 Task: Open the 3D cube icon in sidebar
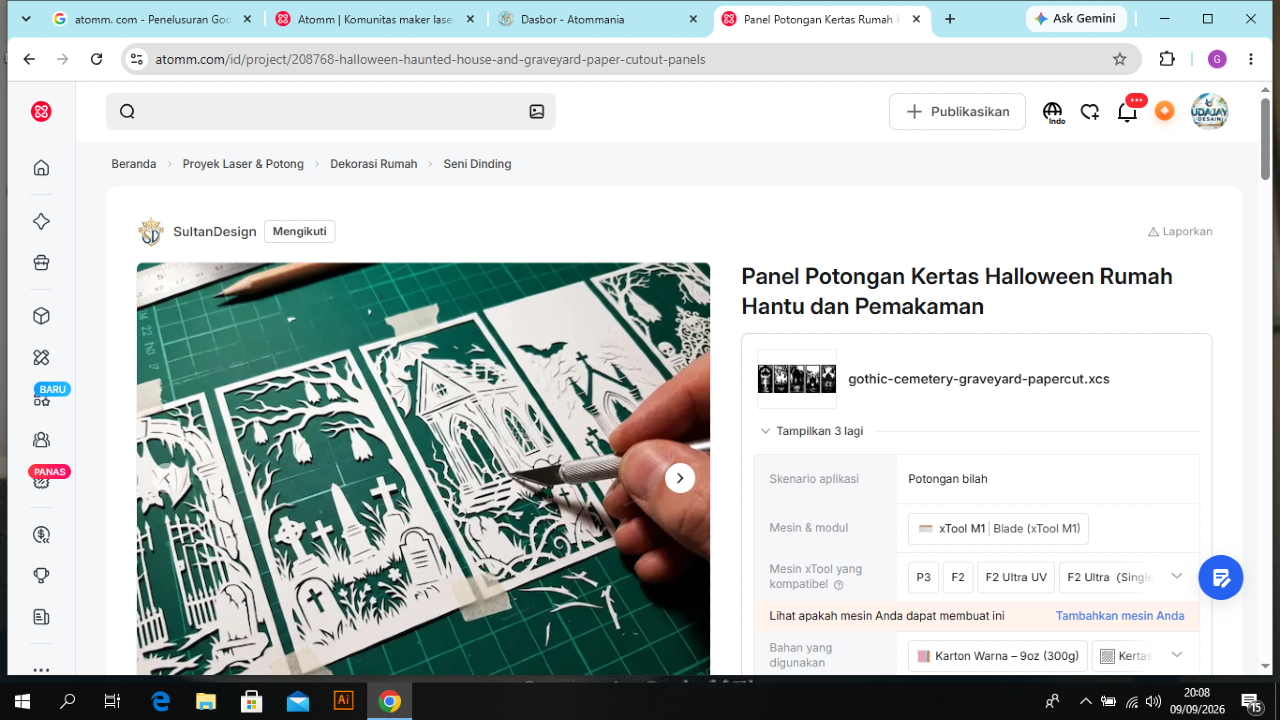(41, 316)
